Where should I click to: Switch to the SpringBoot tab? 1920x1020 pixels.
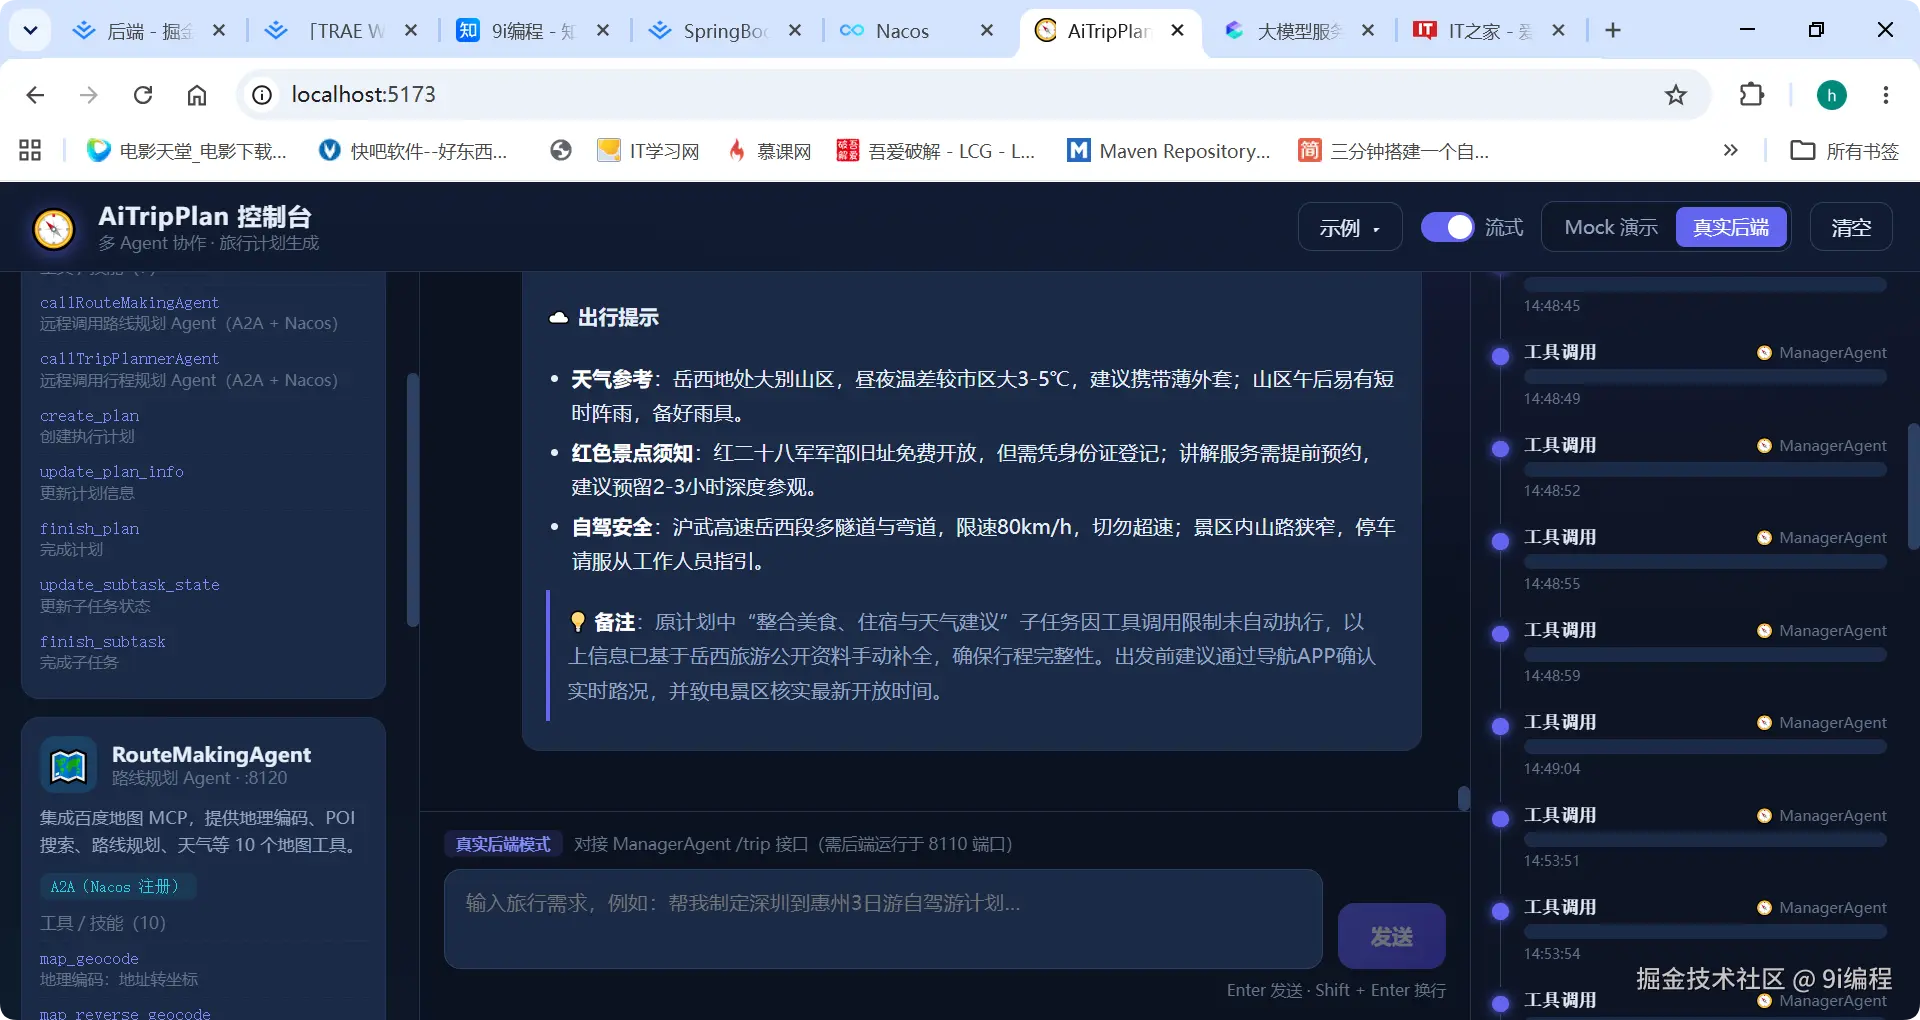click(x=712, y=31)
